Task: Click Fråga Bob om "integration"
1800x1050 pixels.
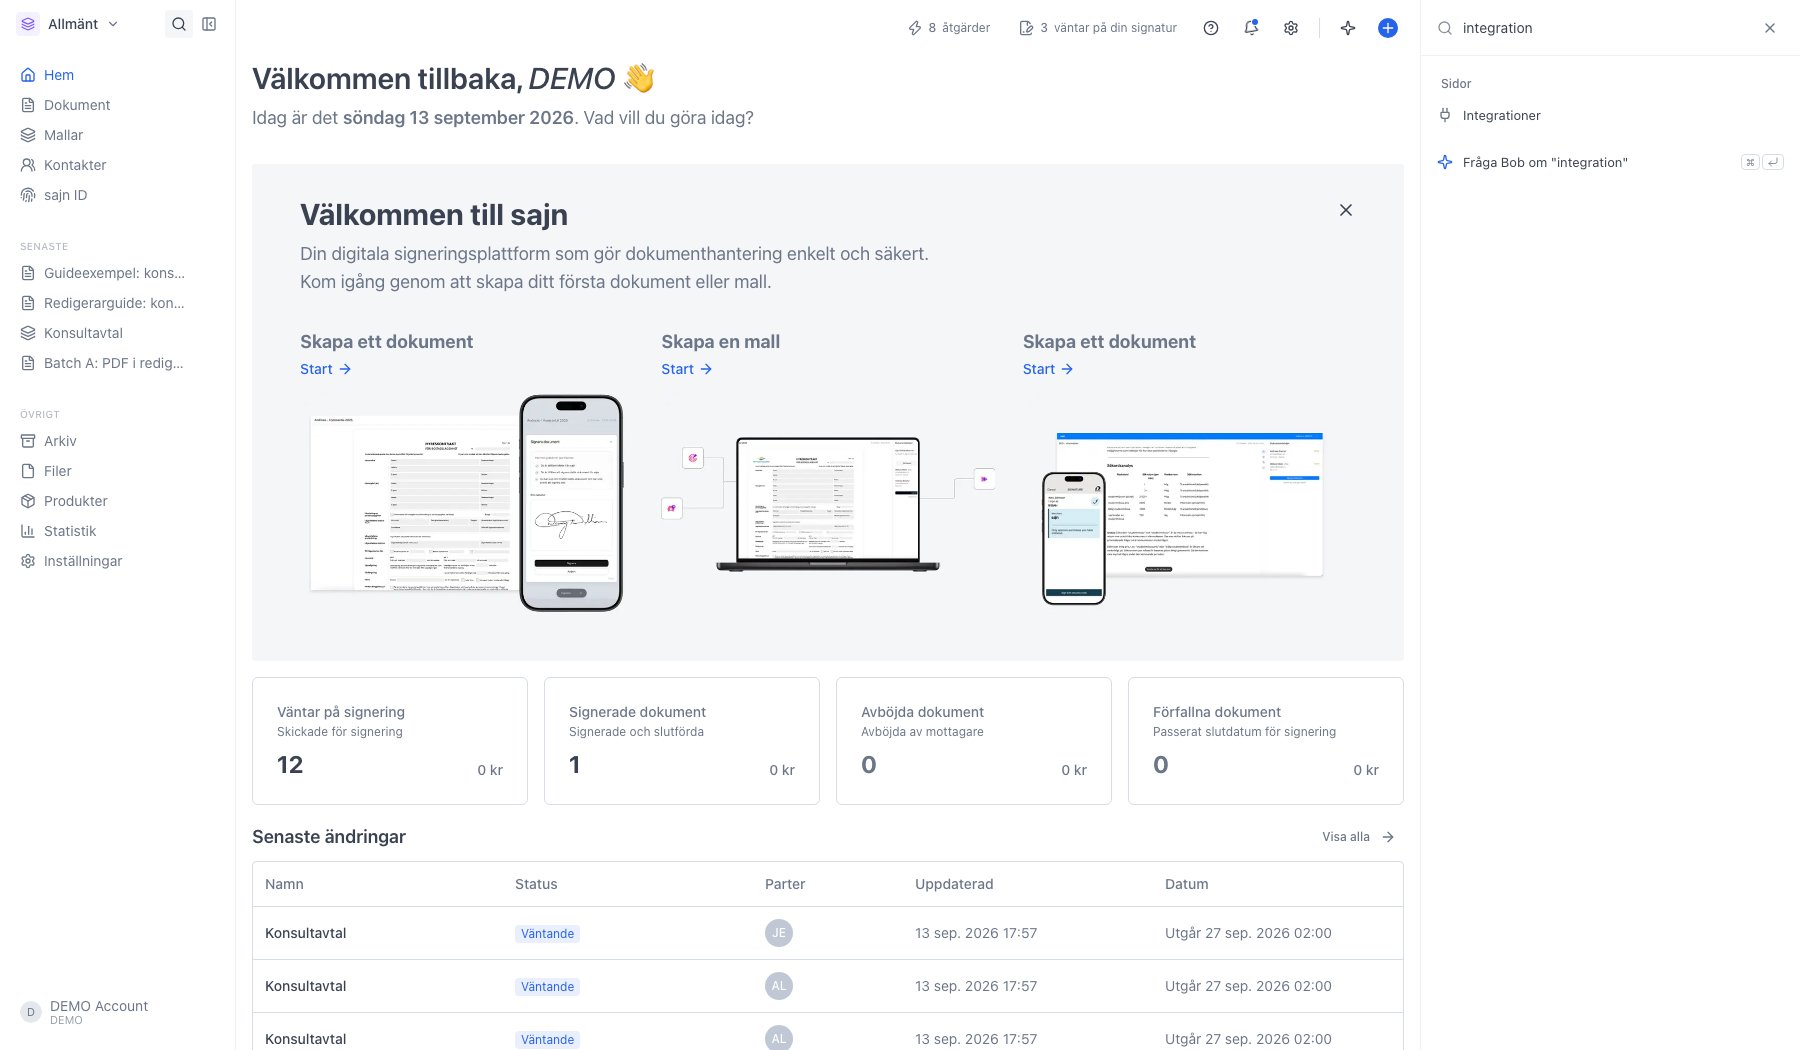Action: [x=1610, y=162]
